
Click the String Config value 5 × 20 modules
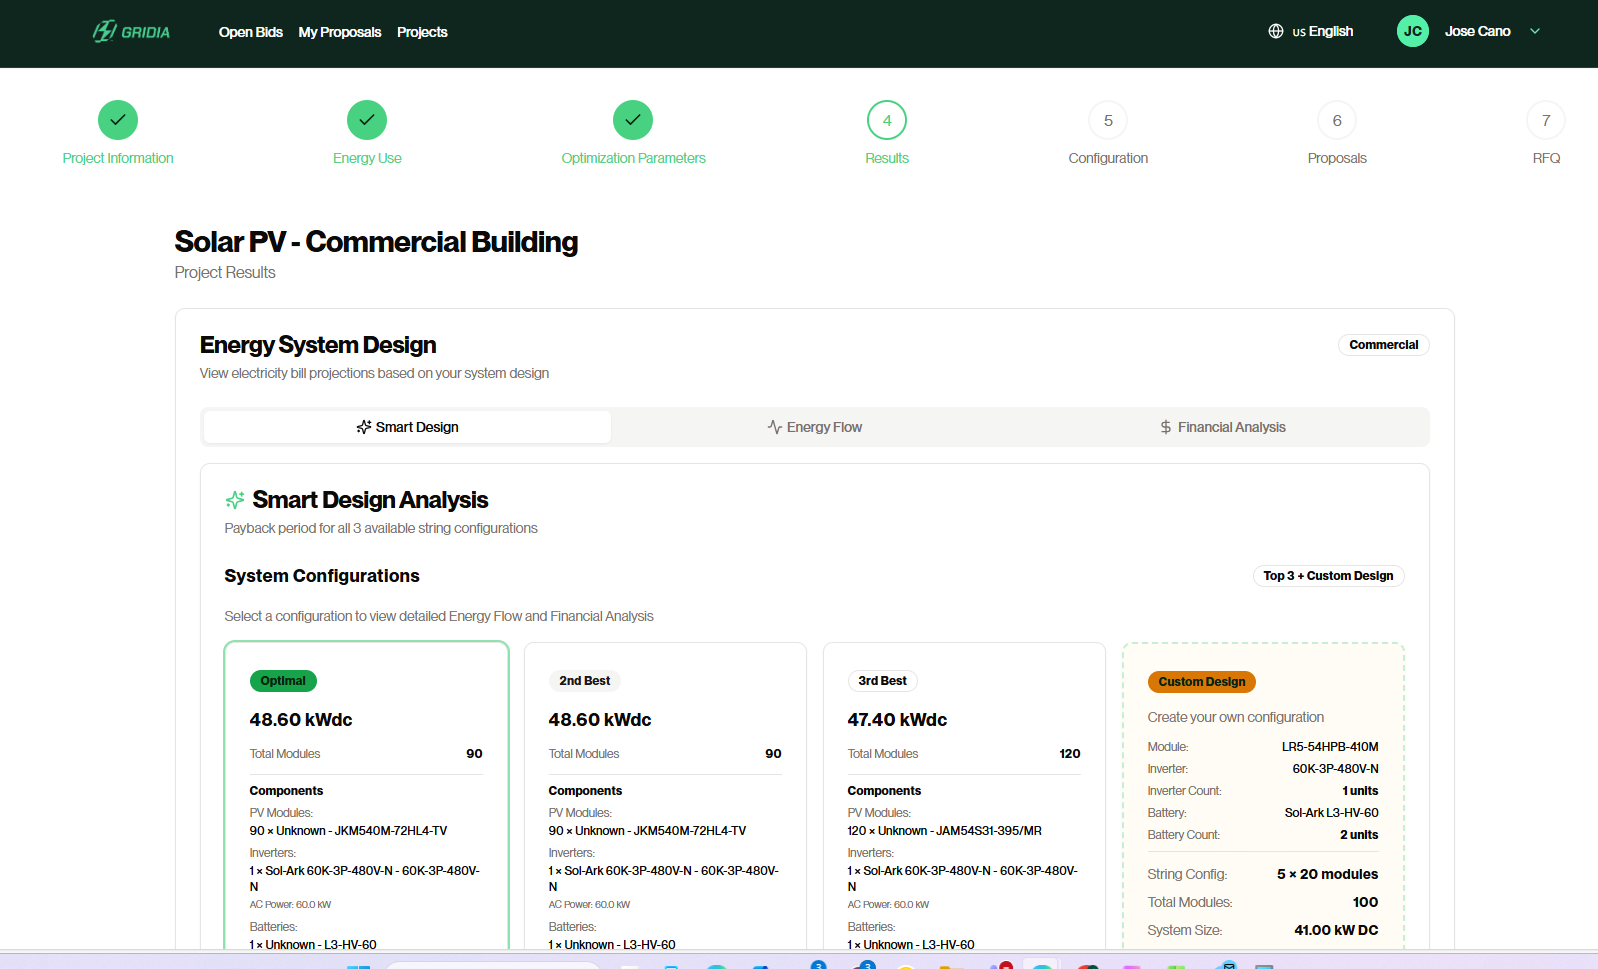1327,874
